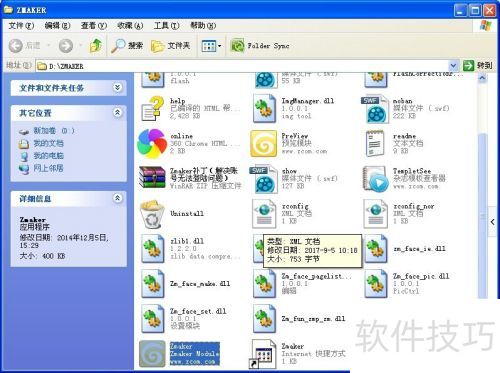Expand the File and Folder Tasks panel
The height and width of the screenshot is (373, 500).
(117, 88)
